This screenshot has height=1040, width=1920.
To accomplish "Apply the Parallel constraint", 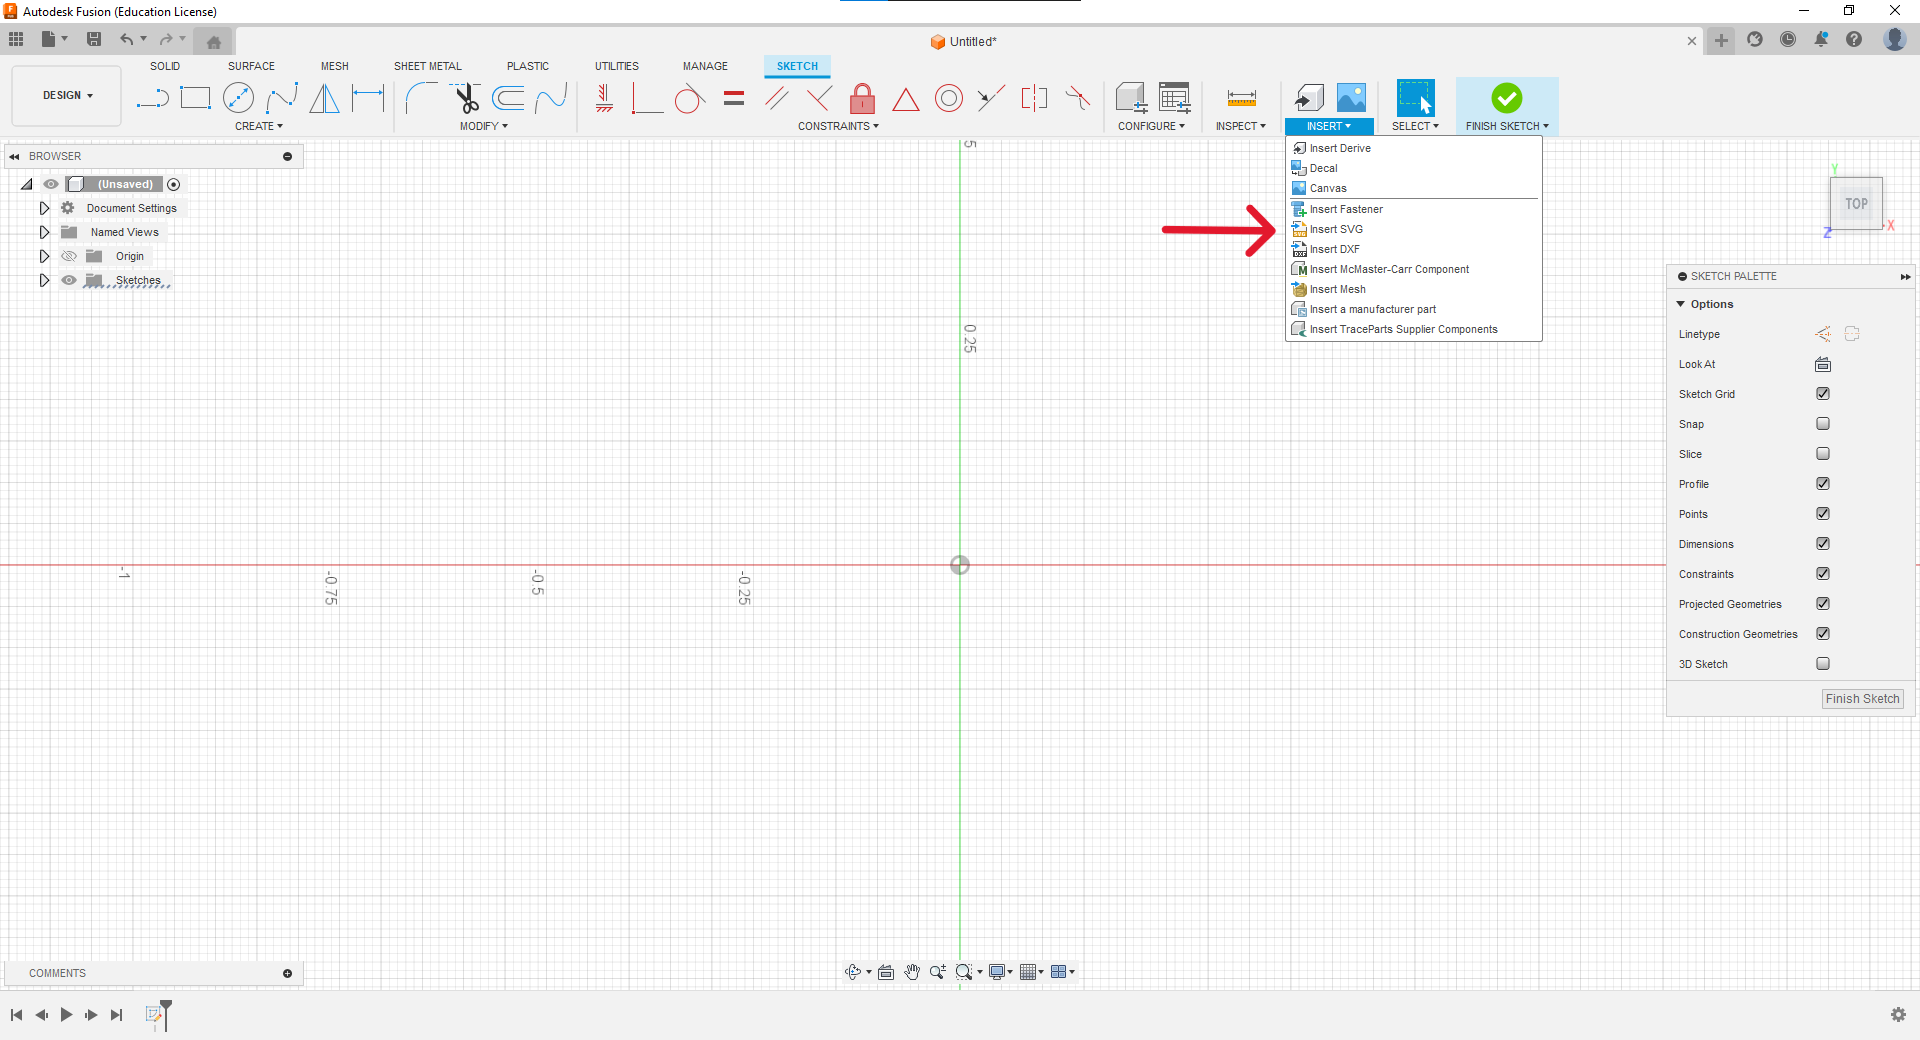I will [x=777, y=98].
